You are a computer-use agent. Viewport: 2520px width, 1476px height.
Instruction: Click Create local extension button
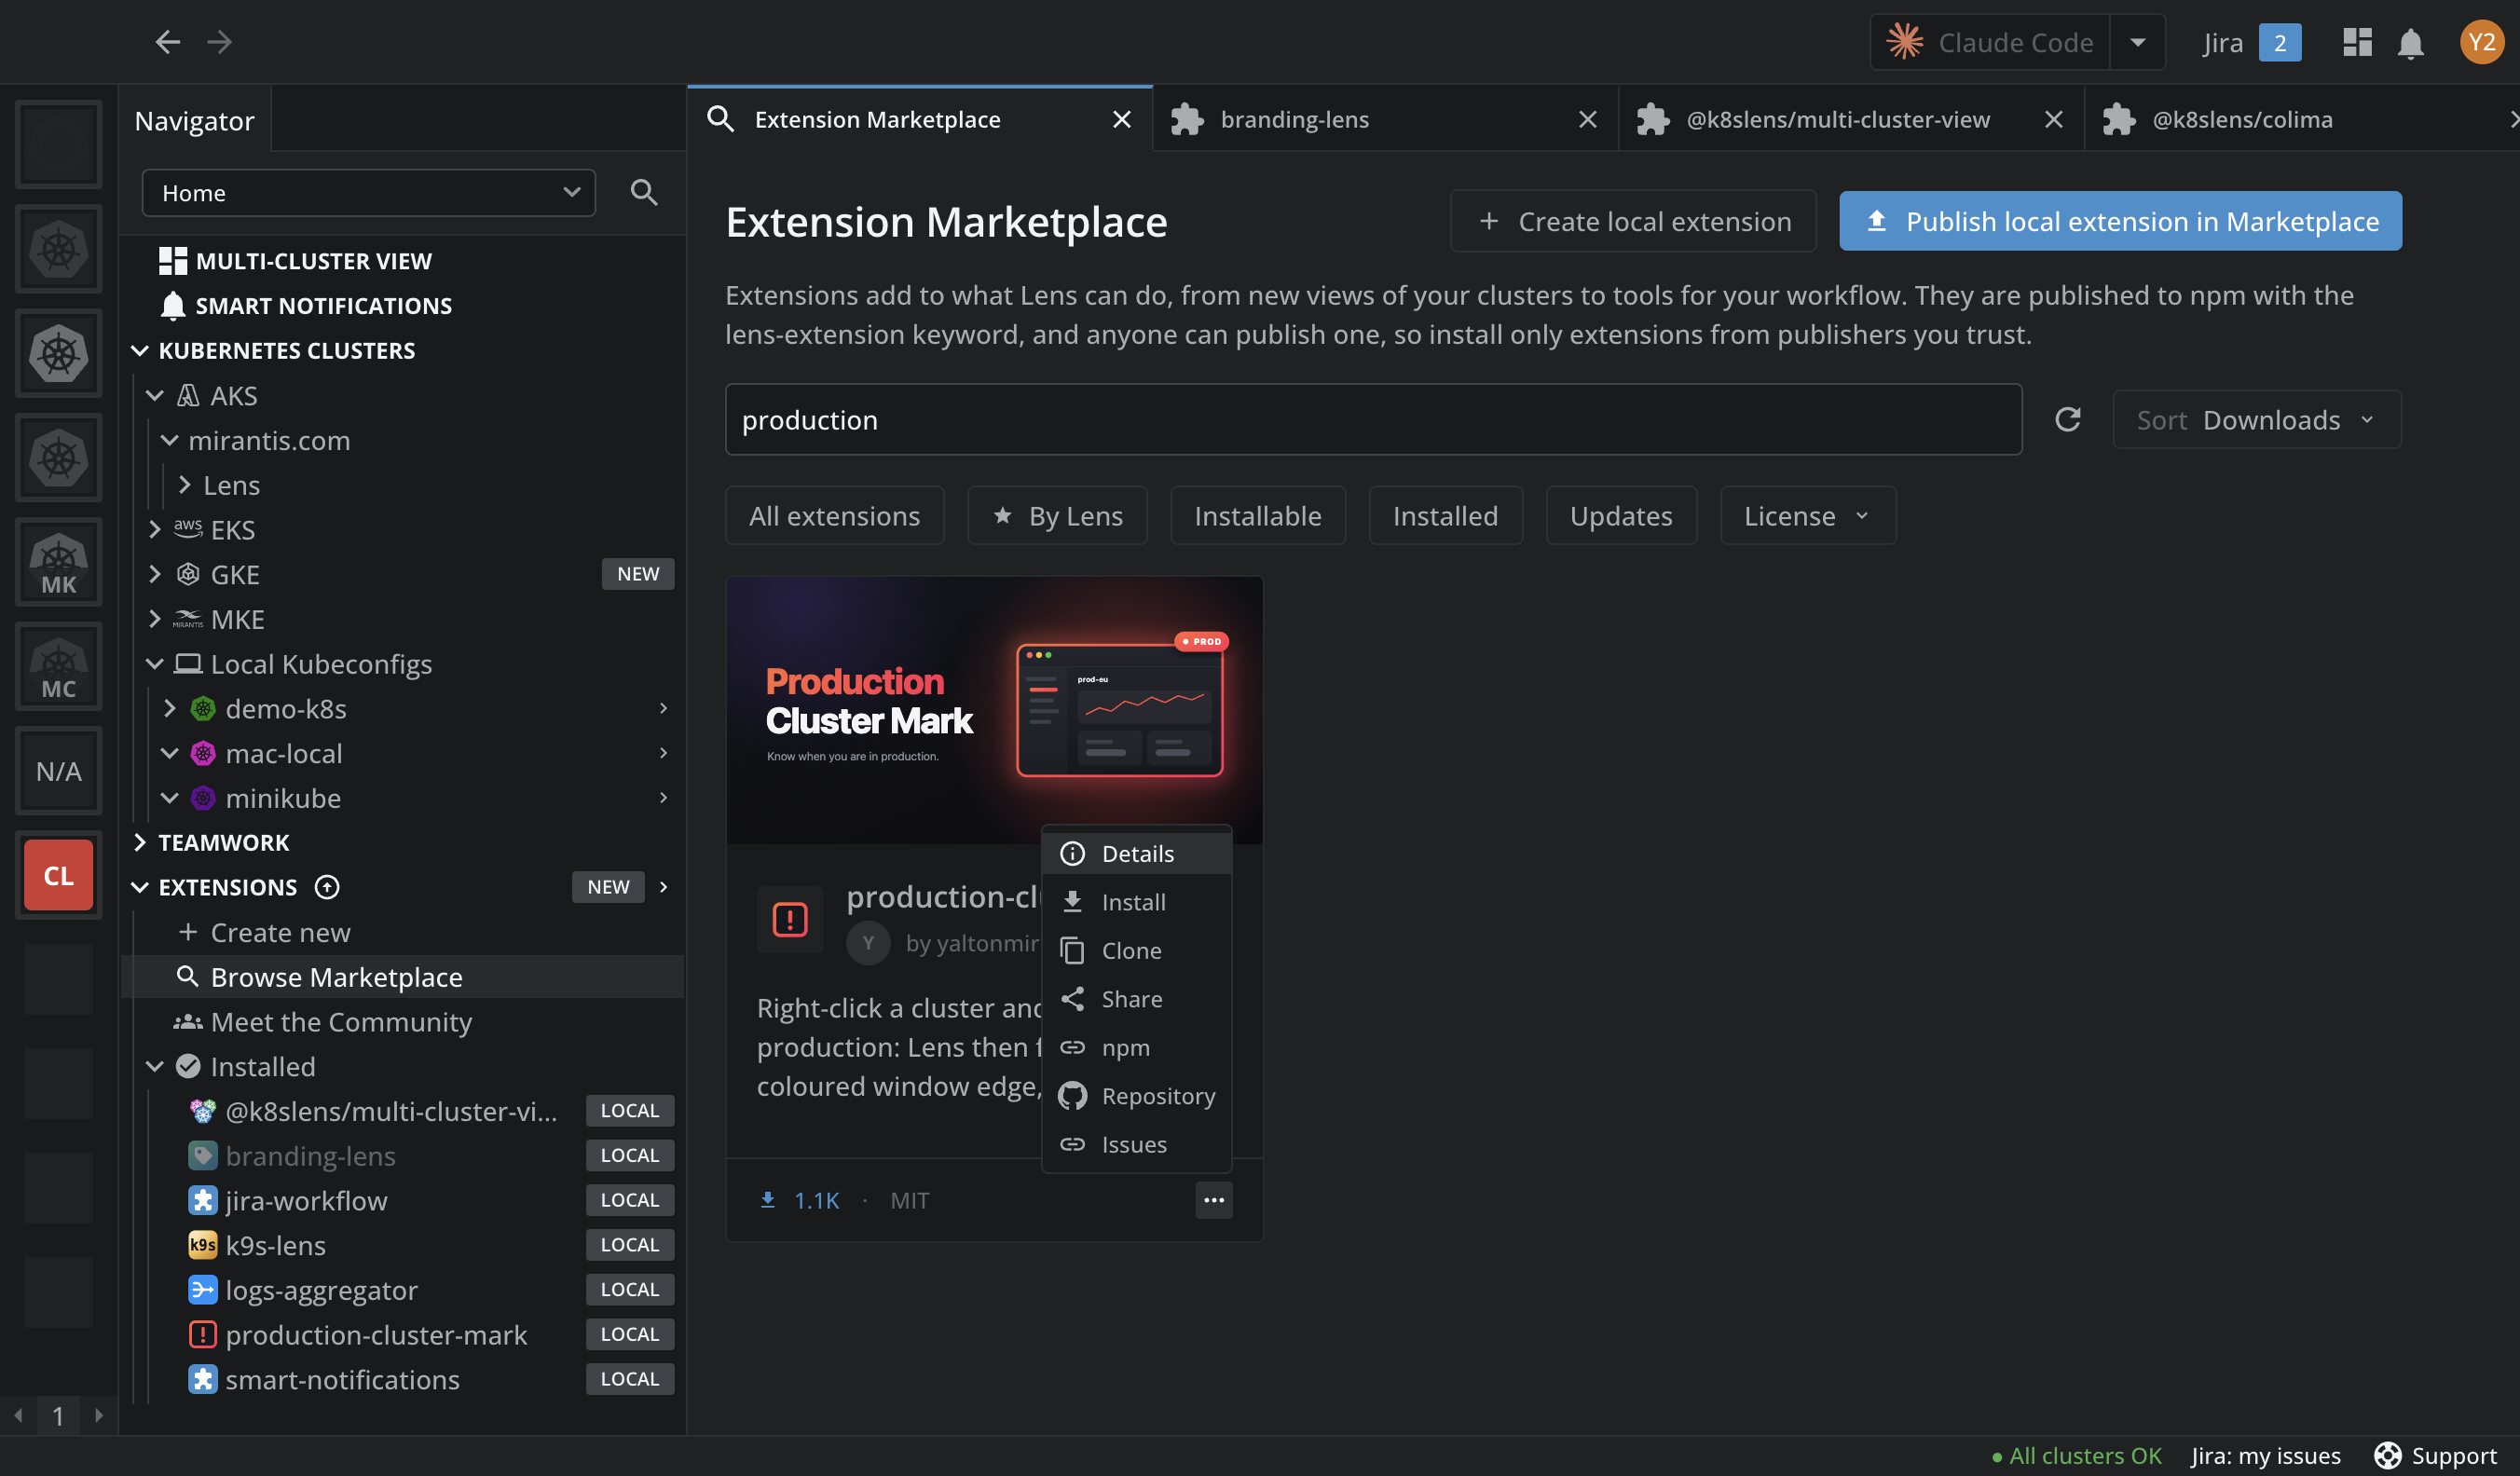(1633, 221)
